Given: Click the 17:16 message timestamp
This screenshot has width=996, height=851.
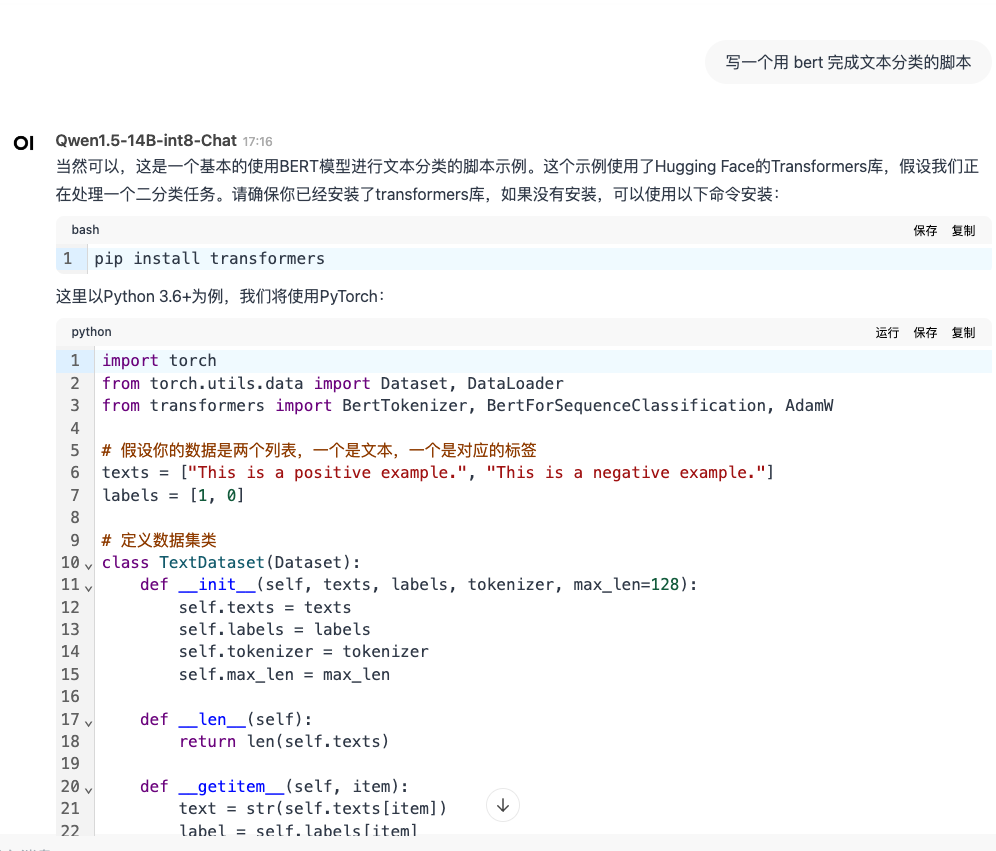Looking at the screenshot, I should pos(257,142).
